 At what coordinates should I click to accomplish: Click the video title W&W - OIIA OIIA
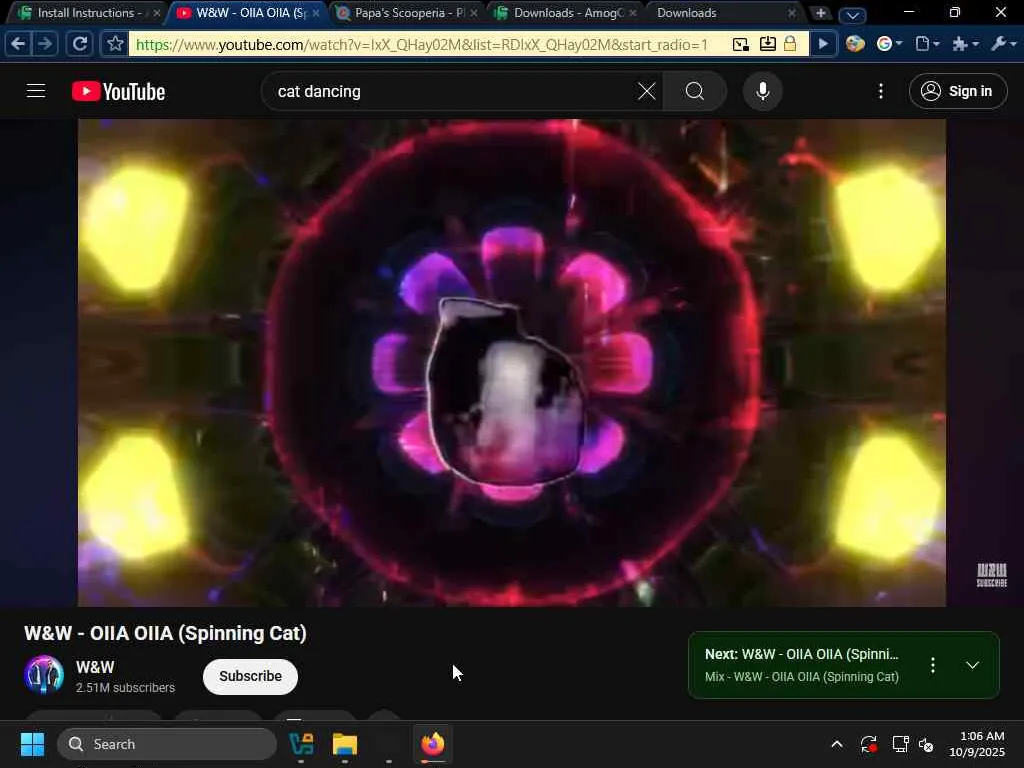(x=165, y=633)
